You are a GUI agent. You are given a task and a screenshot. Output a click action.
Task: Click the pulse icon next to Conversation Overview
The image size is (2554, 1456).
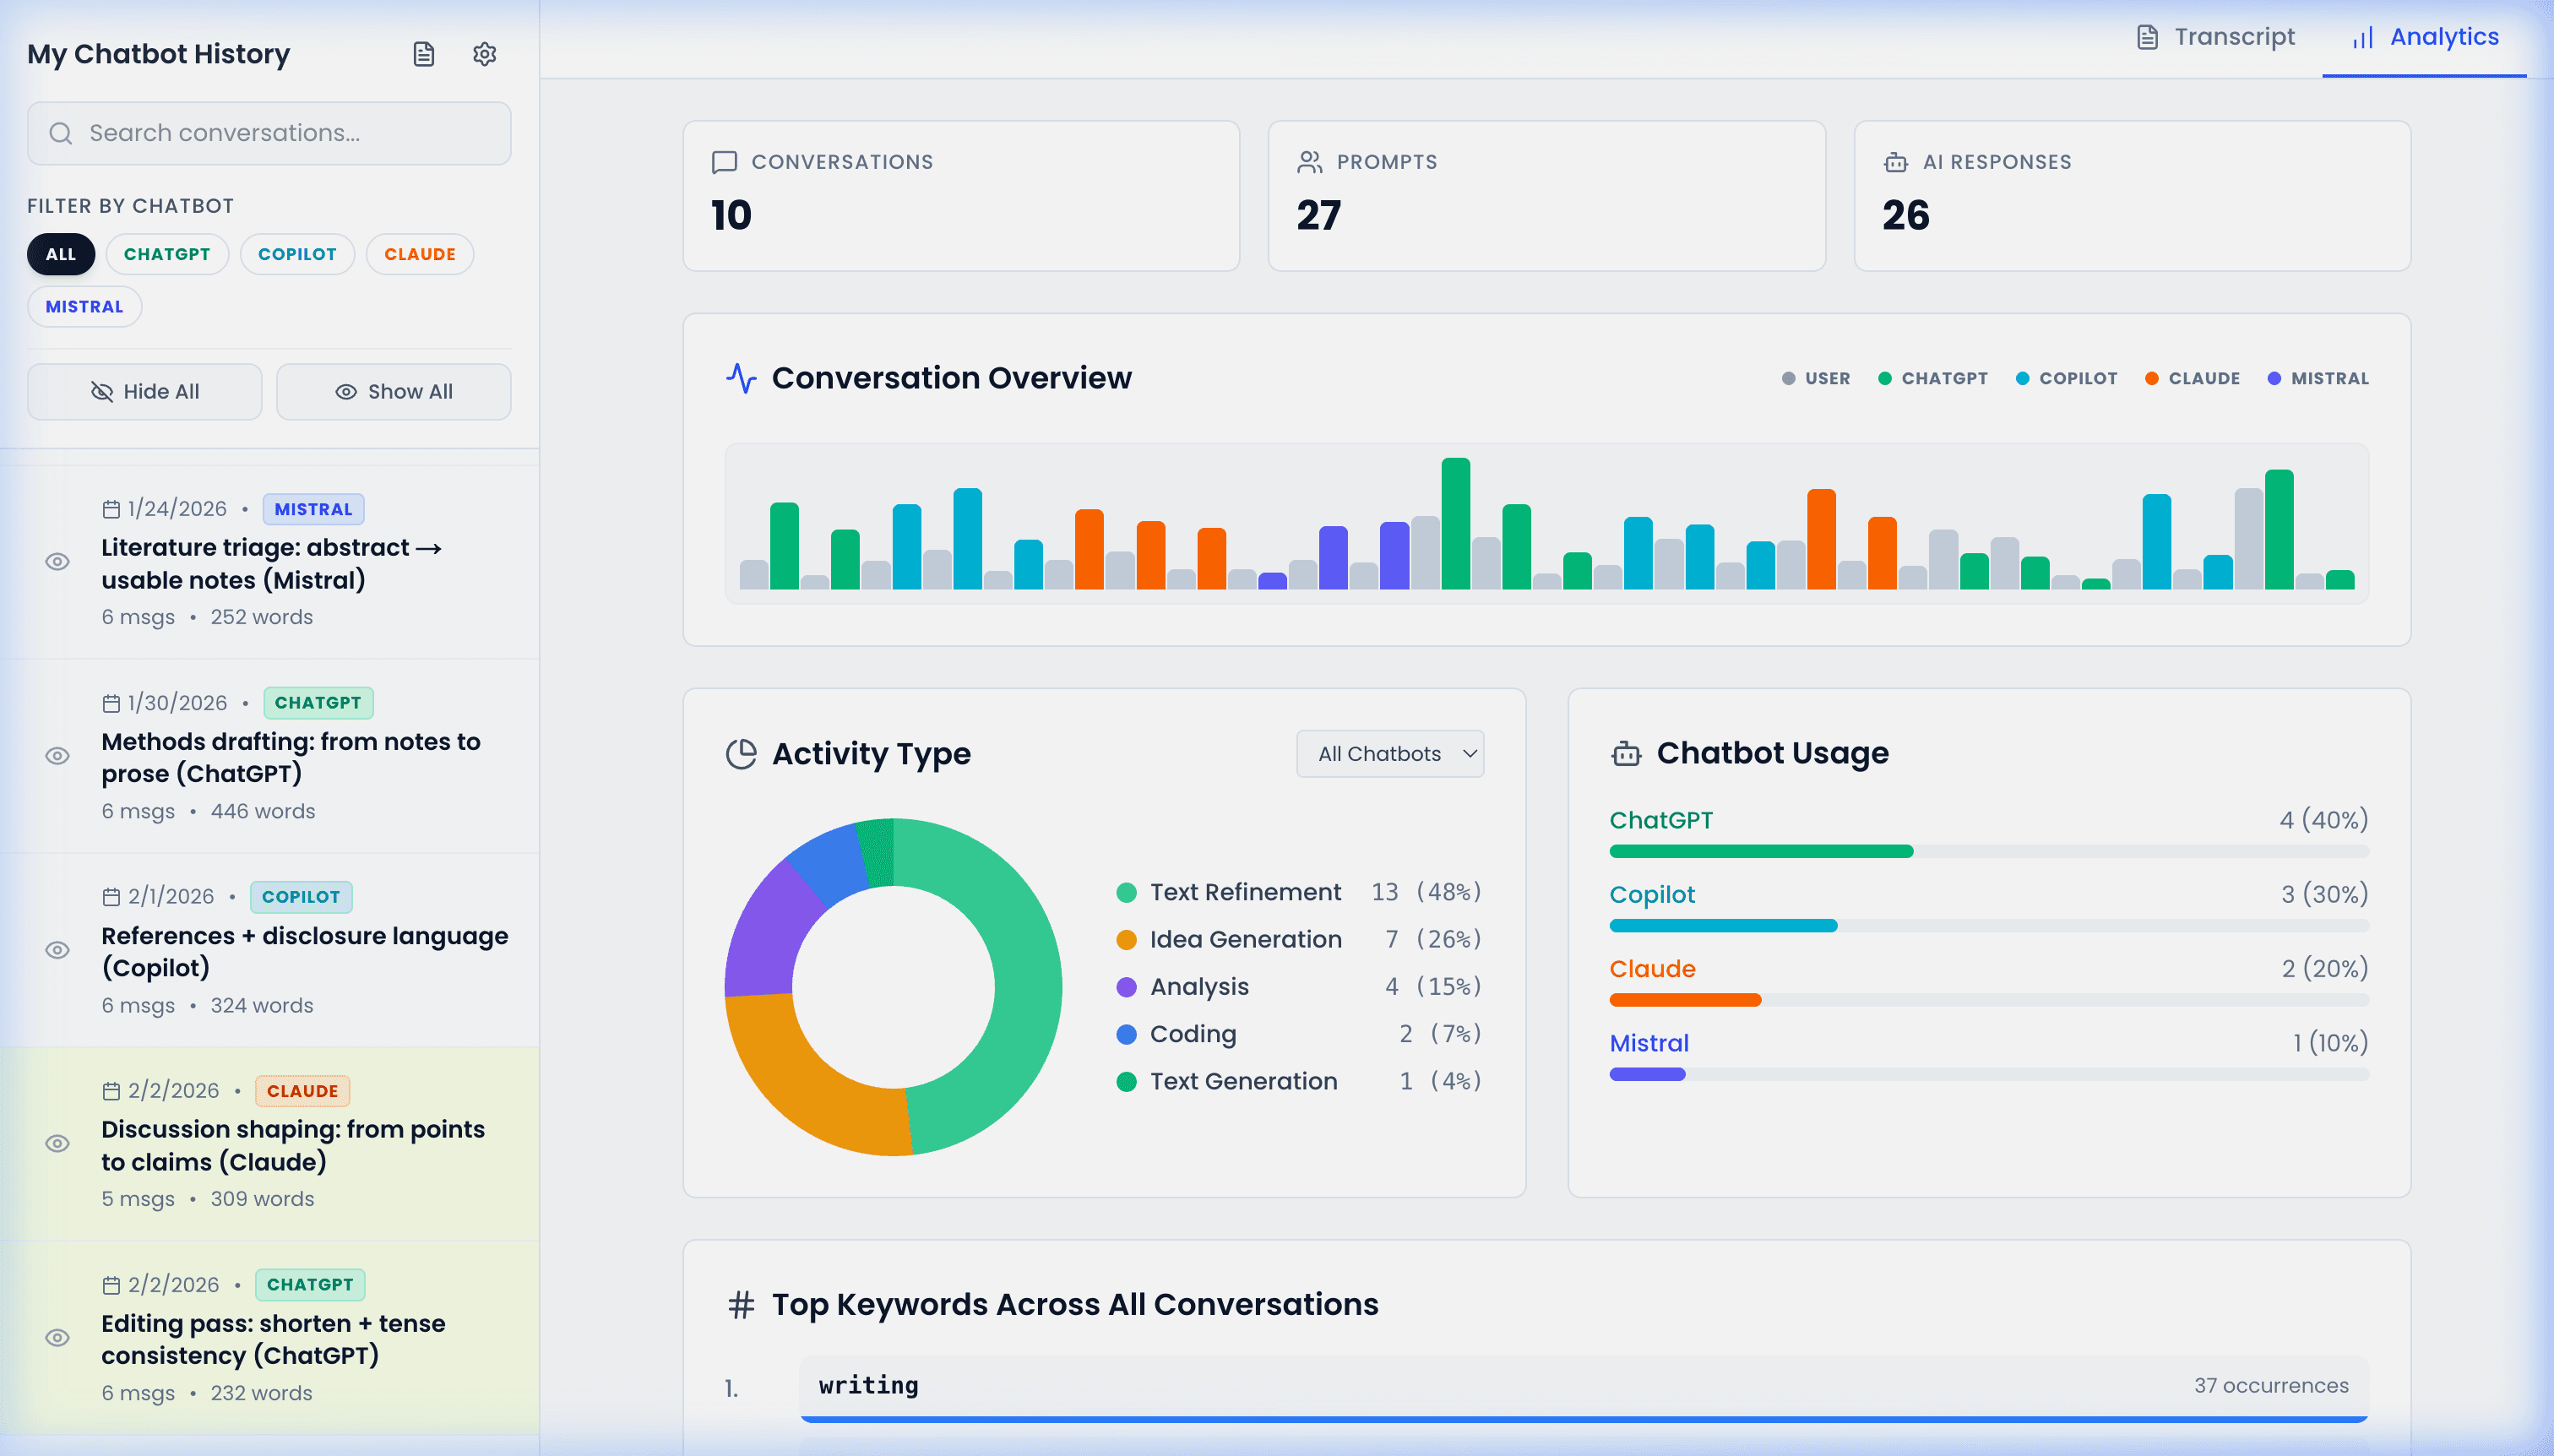tap(741, 378)
